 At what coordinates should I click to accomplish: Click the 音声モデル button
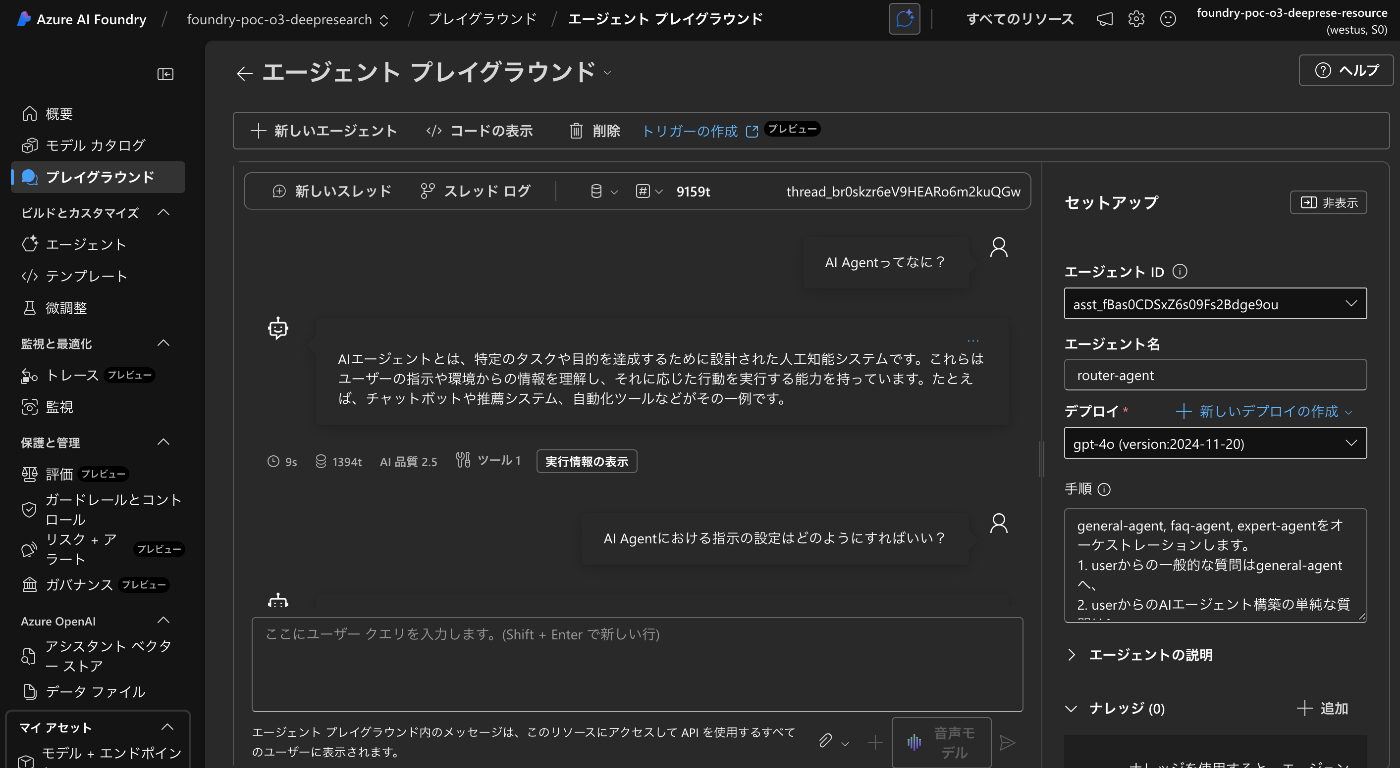[x=941, y=742]
